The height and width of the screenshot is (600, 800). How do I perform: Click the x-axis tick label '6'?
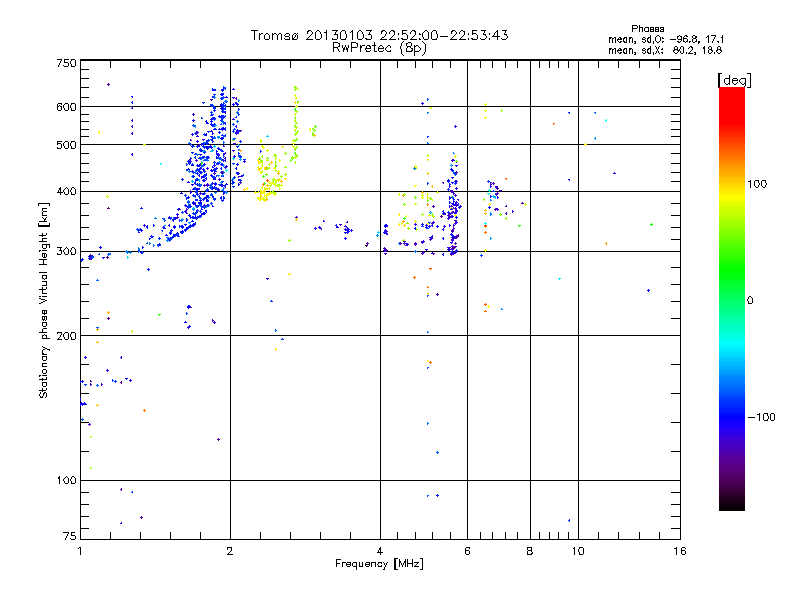pyautogui.click(x=467, y=551)
